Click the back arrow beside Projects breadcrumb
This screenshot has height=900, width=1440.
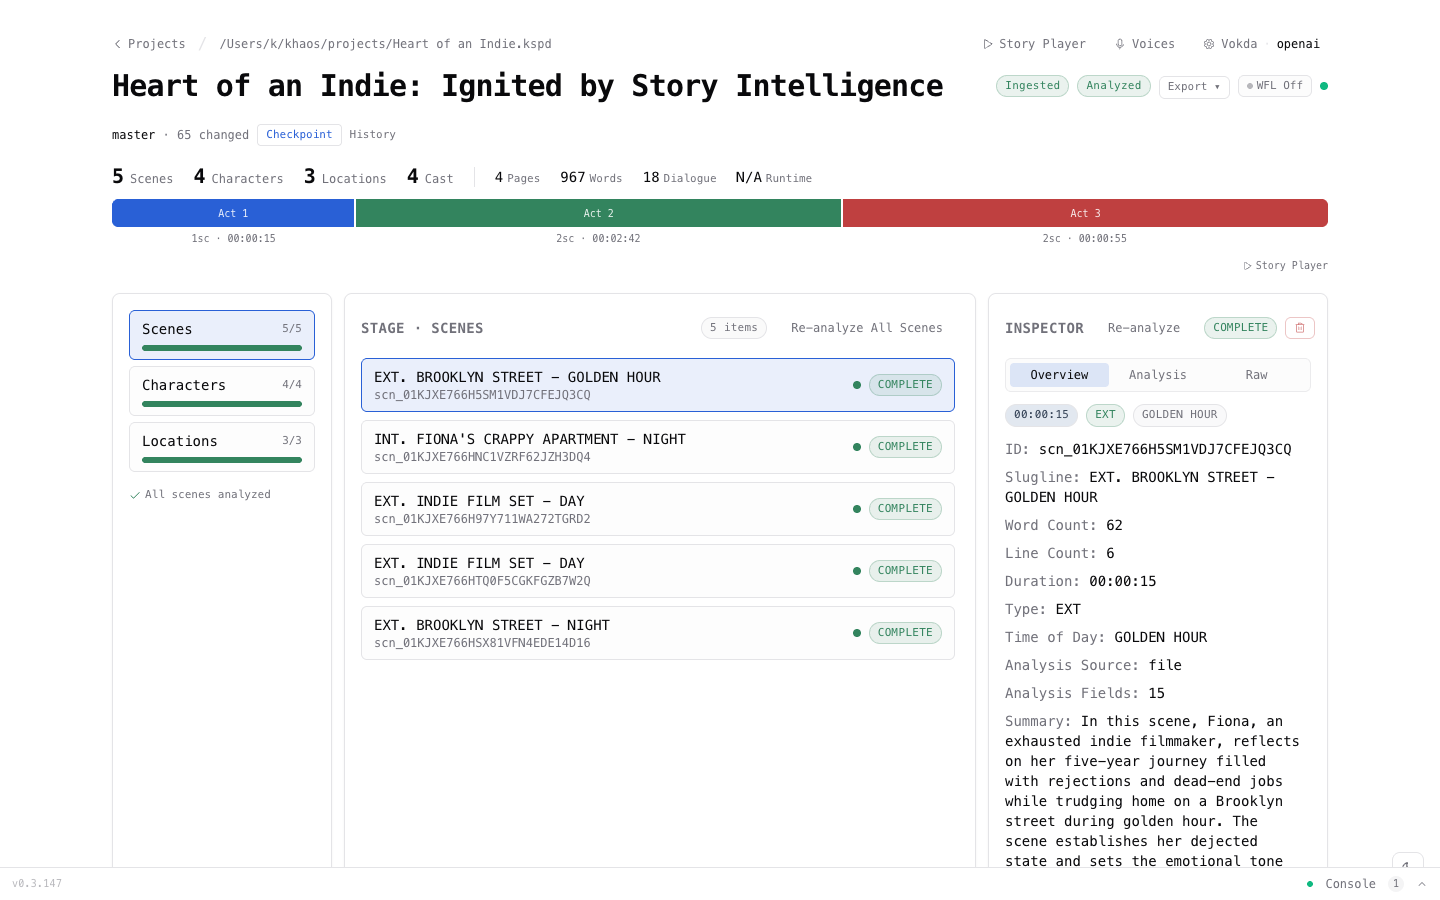tap(117, 43)
